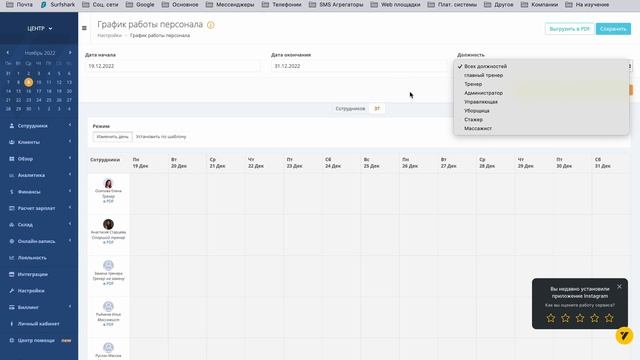
Task: Click Анастасия Старцева avatar photo
Action: coord(108,224)
